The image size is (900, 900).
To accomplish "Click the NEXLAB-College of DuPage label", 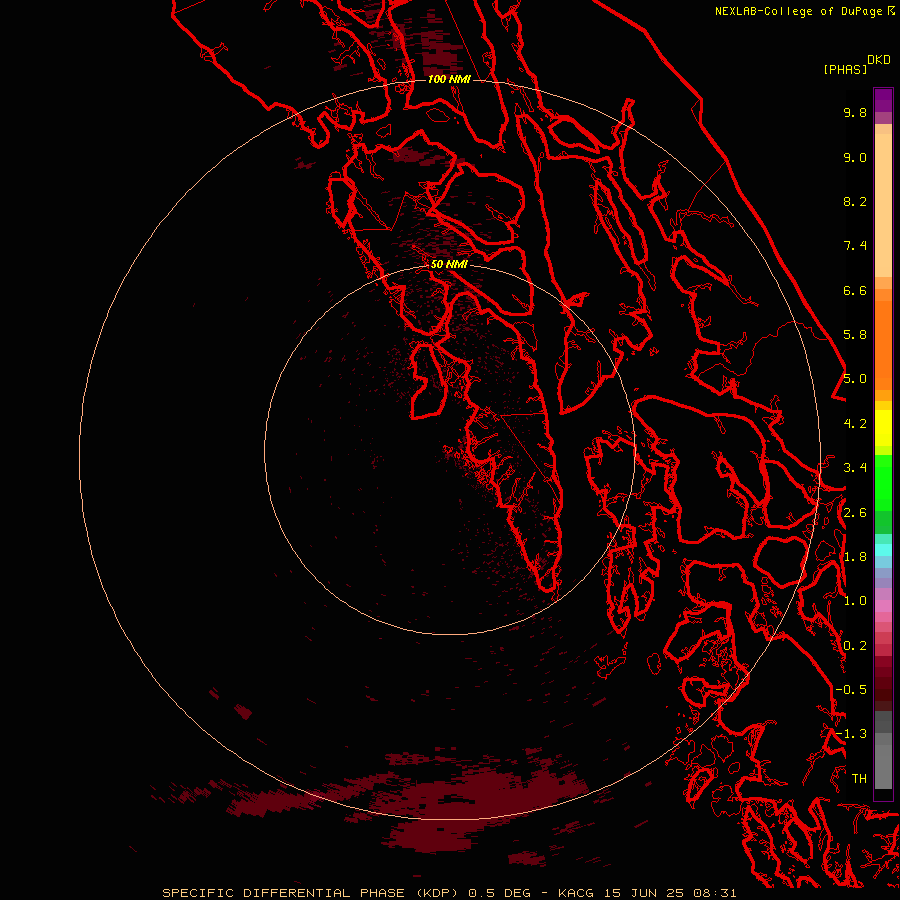I will [x=798, y=11].
